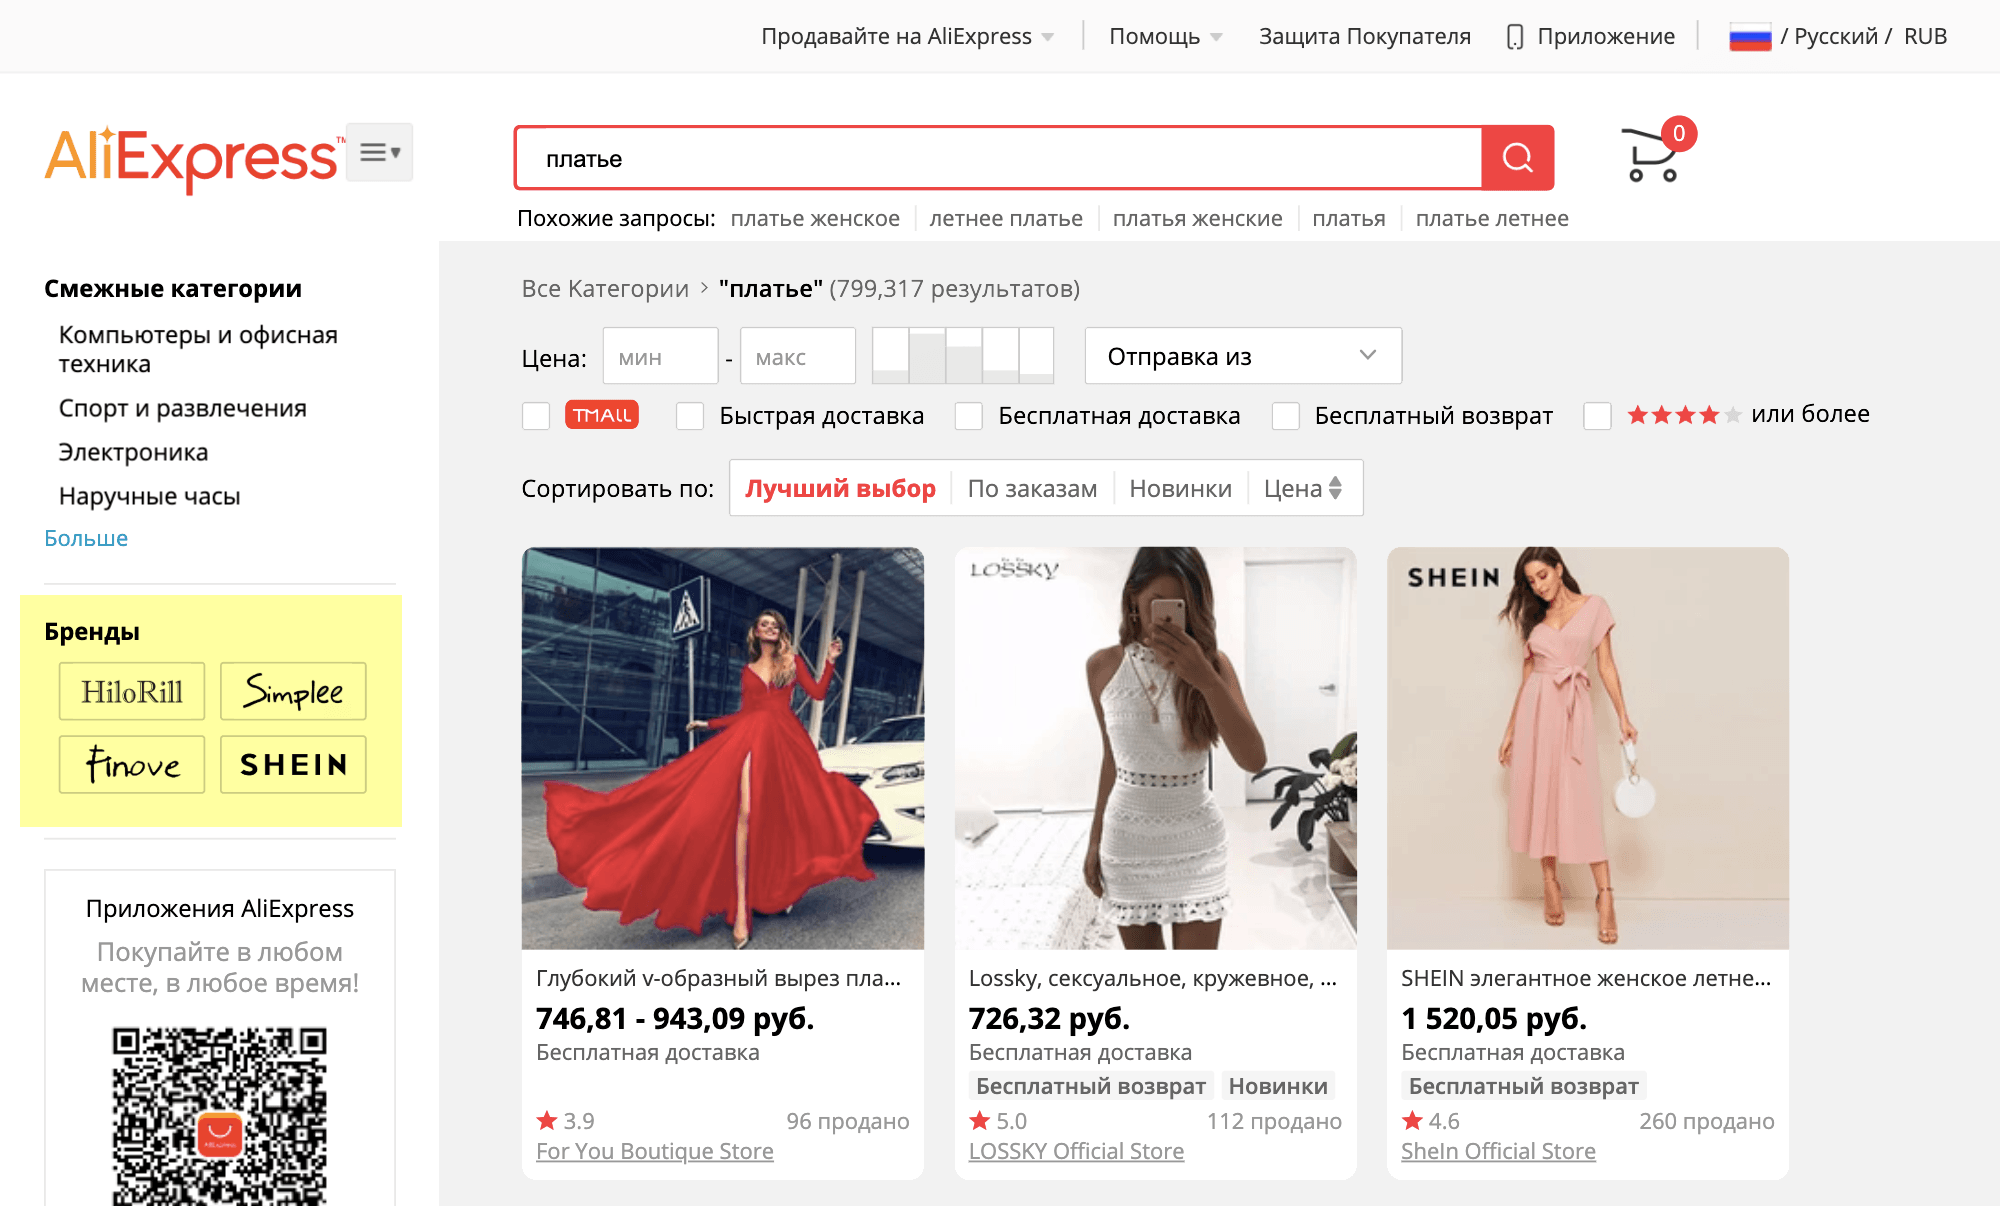Click suggested query летнее платье
The image size is (2000, 1206).
1006,219
